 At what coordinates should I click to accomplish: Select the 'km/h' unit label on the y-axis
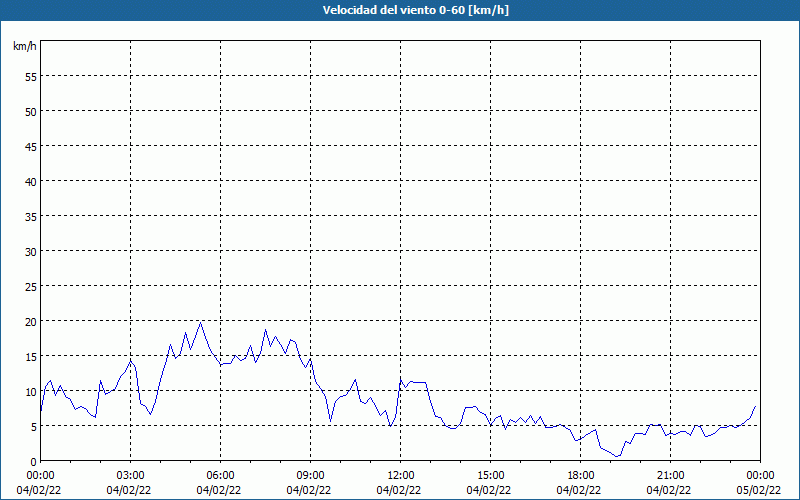click(x=25, y=46)
